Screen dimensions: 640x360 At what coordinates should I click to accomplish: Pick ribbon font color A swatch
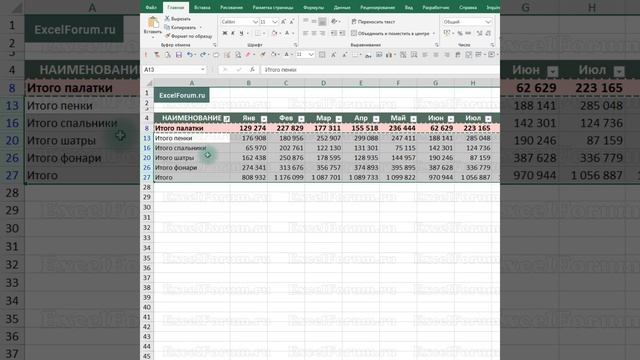pyautogui.click(x=287, y=33)
